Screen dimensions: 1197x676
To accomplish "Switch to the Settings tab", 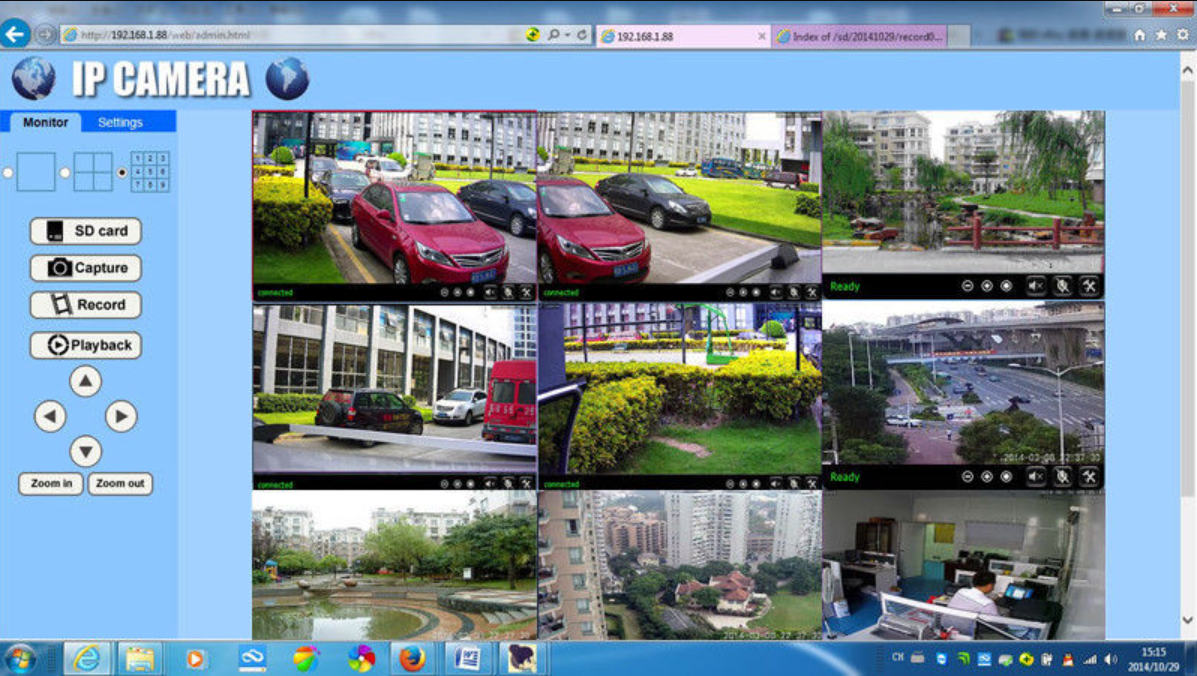I will [x=120, y=122].
